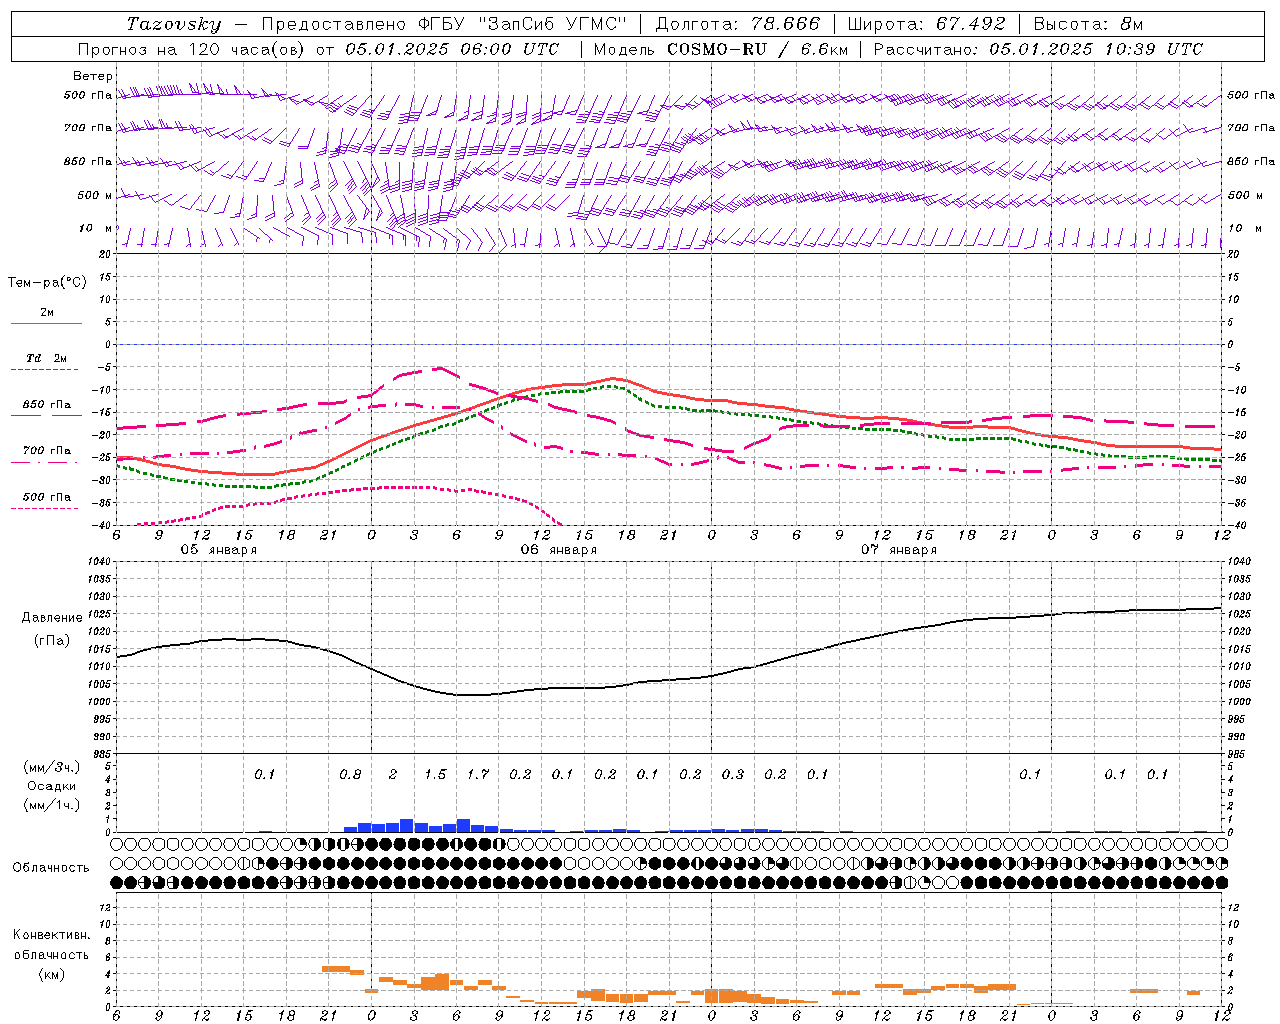Click the 'Тем-ра(°C)' temperature panel label
The image size is (1280, 1024).
click(47, 283)
